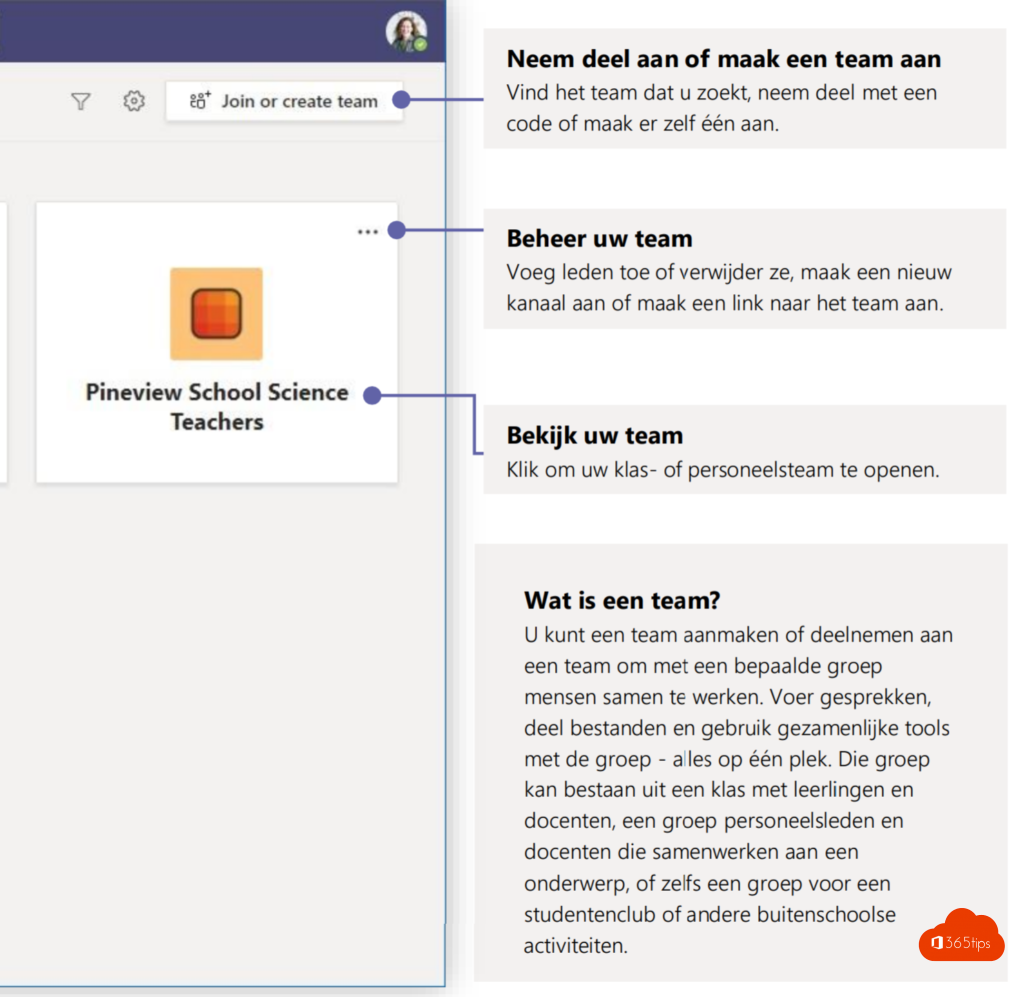Click purple dot on Join or create button
The width and height of the screenshot is (1024, 997).
pos(401,99)
